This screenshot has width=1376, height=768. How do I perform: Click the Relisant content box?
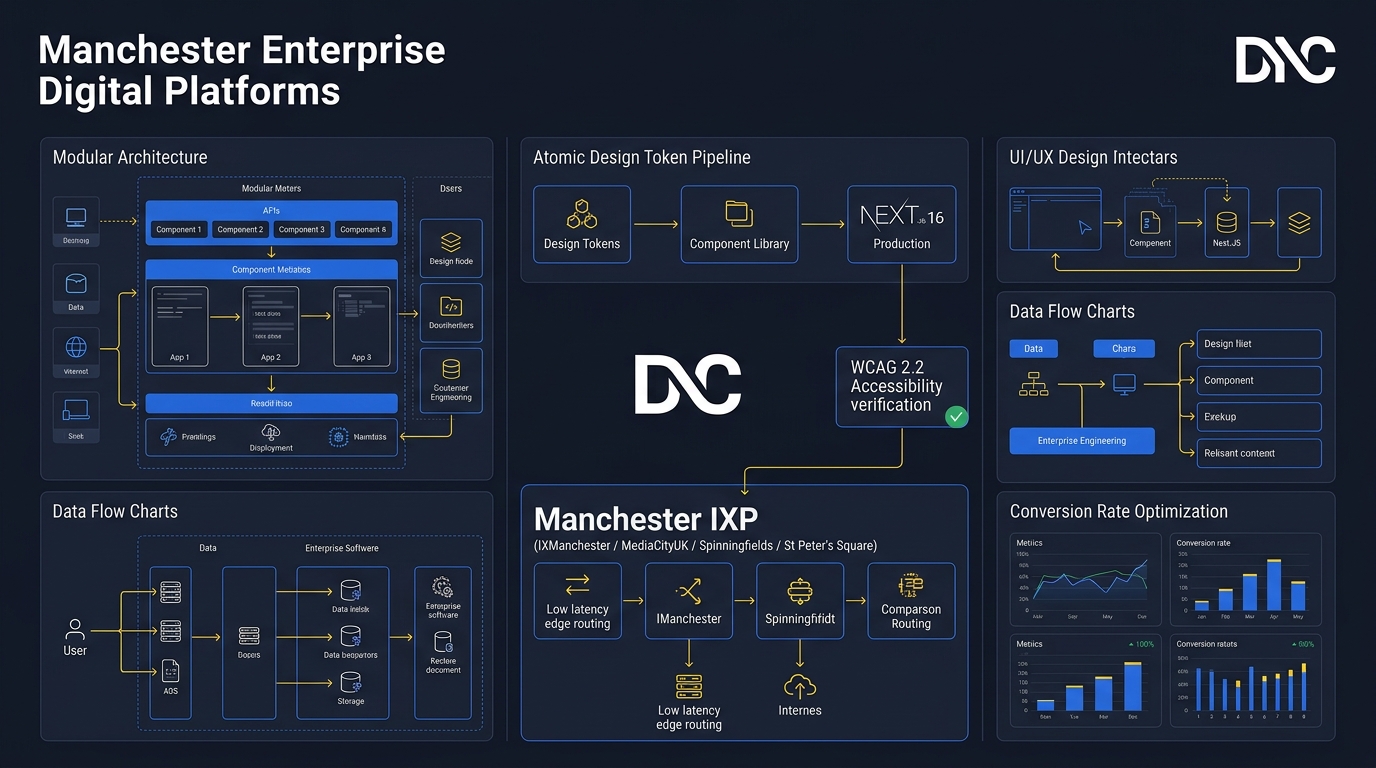tap(1259, 453)
